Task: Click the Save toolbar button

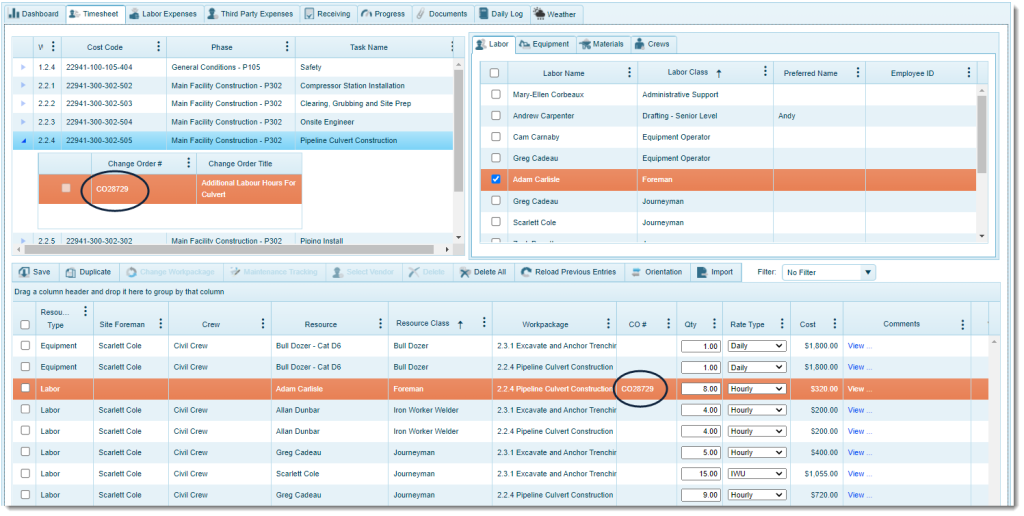Action: pyautogui.click(x=35, y=272)
